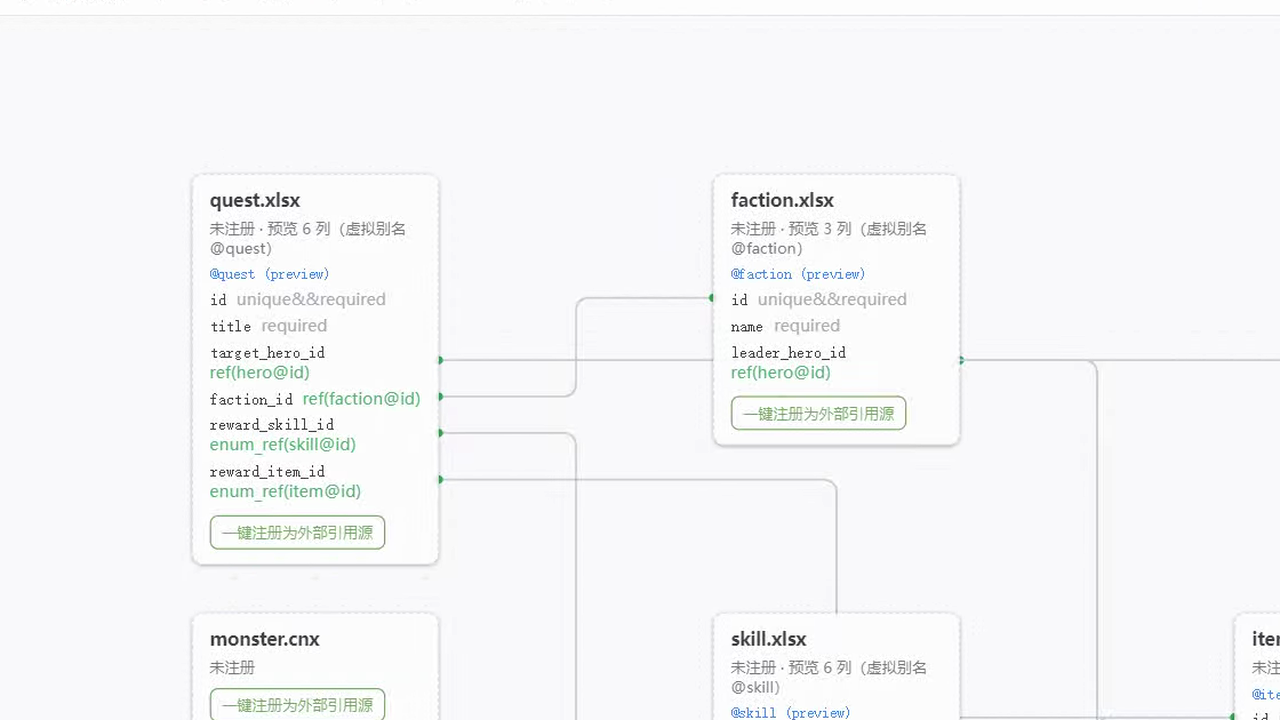Click the green connector dot beside quest faction_id
1280x720 pixels.
[x=440, y=397]
